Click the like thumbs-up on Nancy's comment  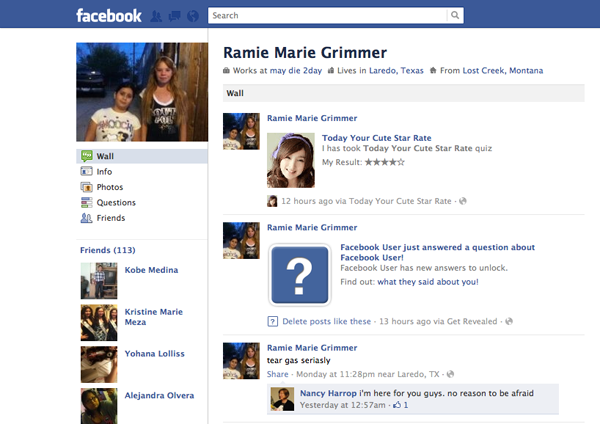click(397, 405)
